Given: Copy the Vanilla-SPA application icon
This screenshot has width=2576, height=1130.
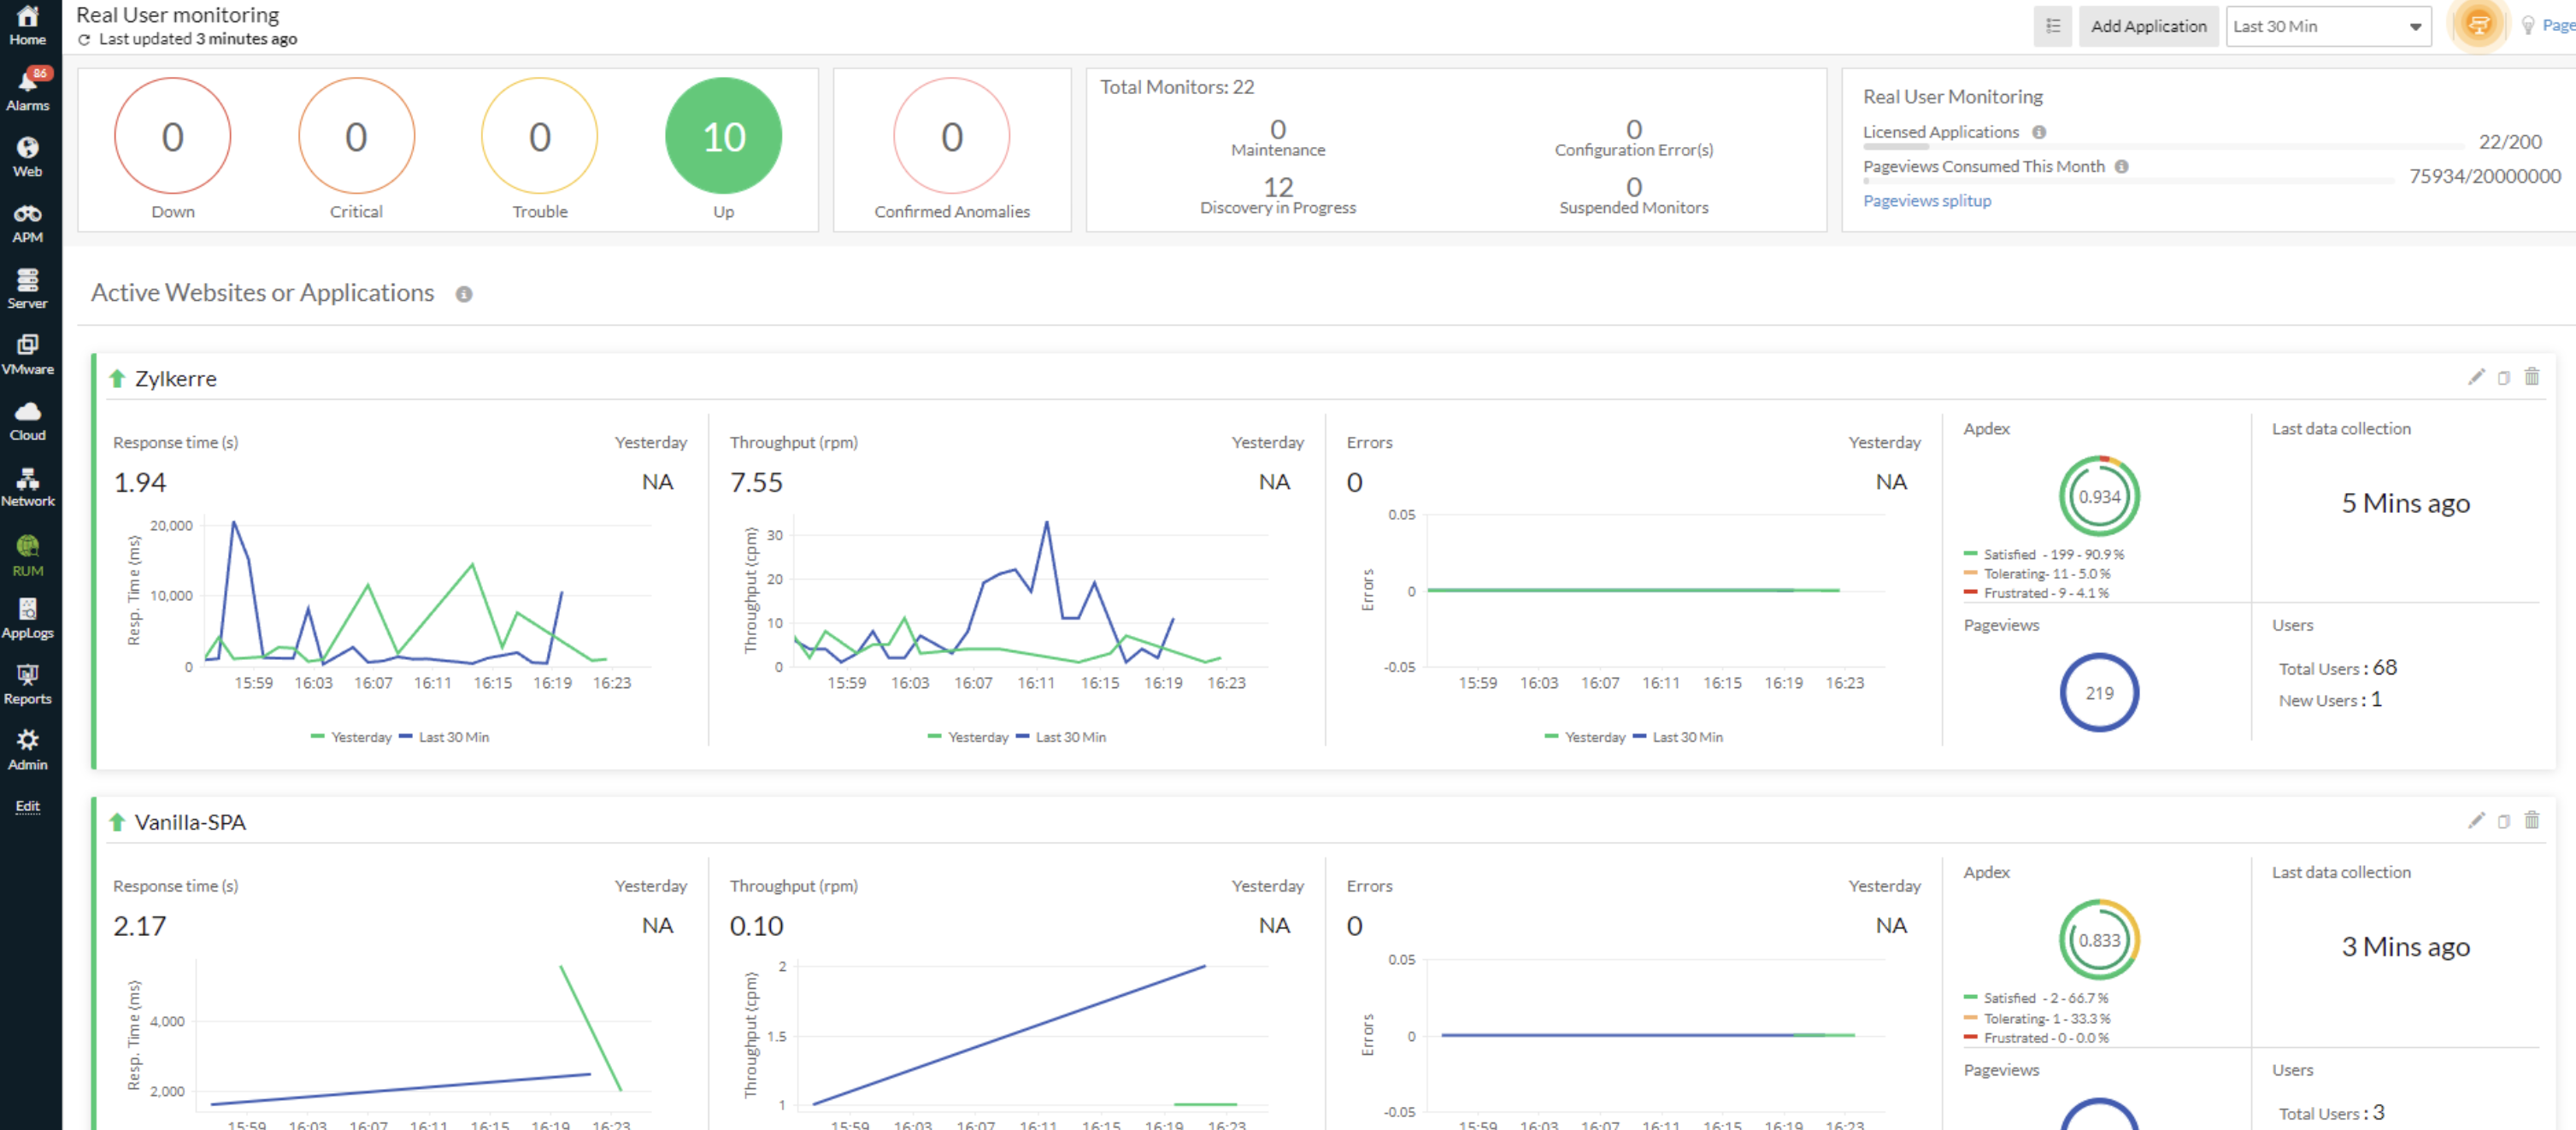Looking at the screenshot, I should coord(2503,821).
